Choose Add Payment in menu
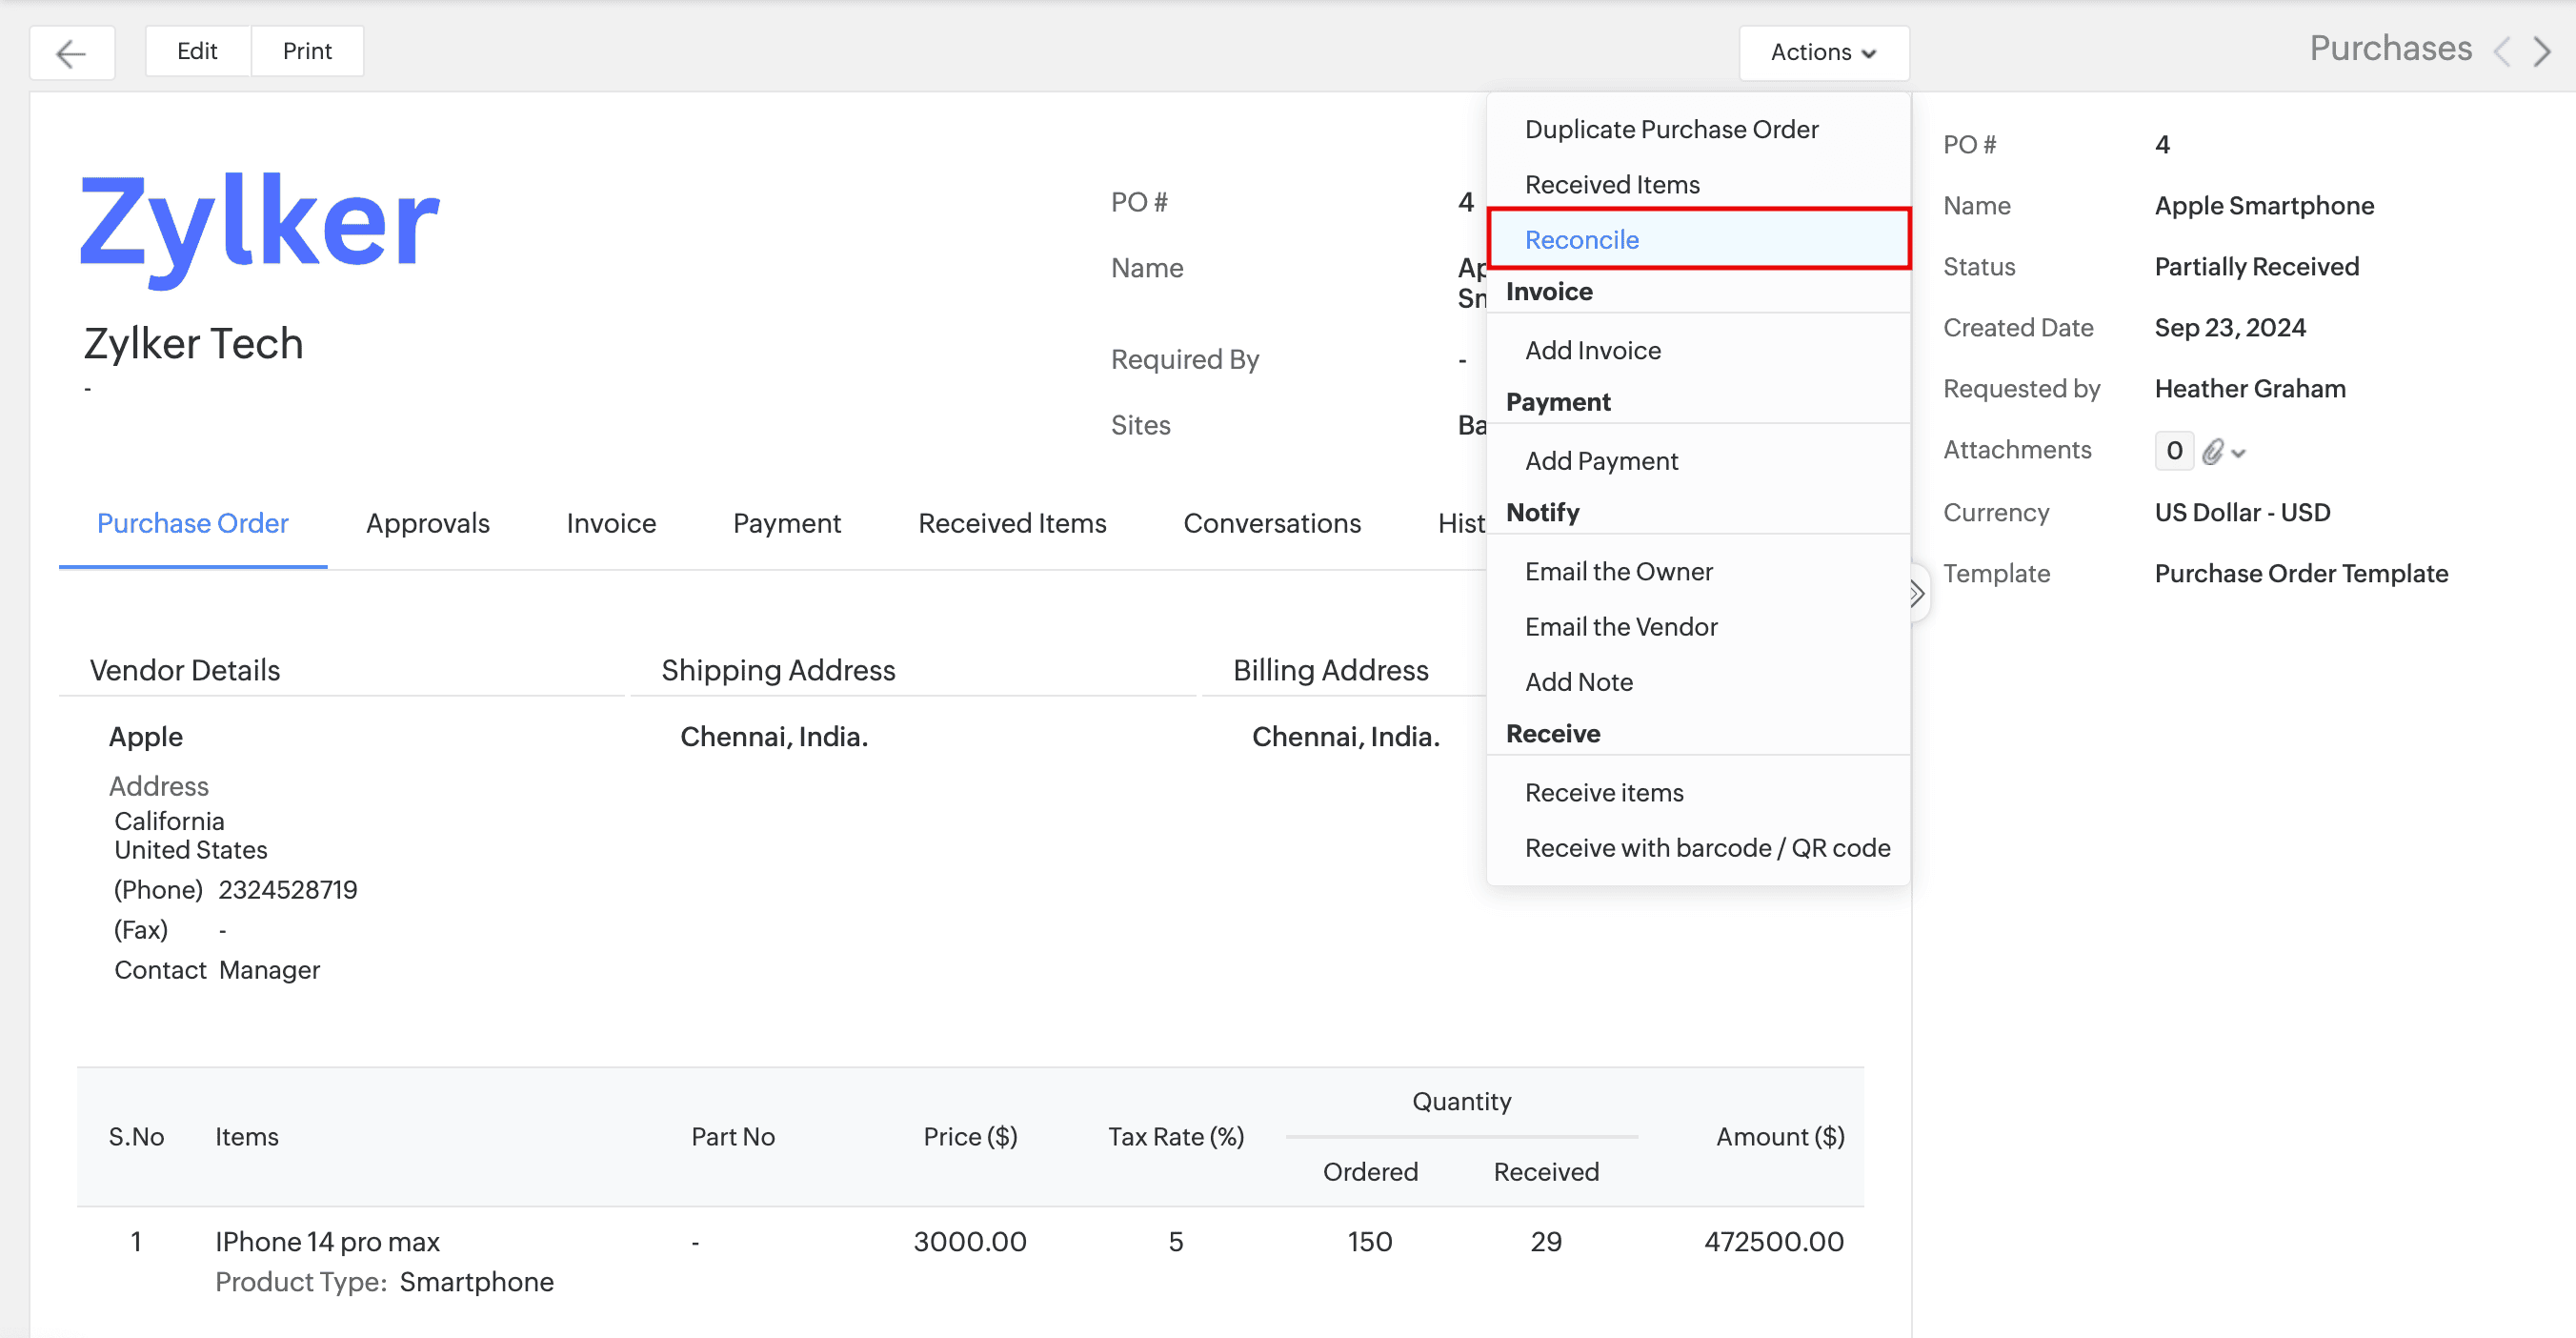The width and height of the screenshot is (2576, 1338). point(1601,461)
